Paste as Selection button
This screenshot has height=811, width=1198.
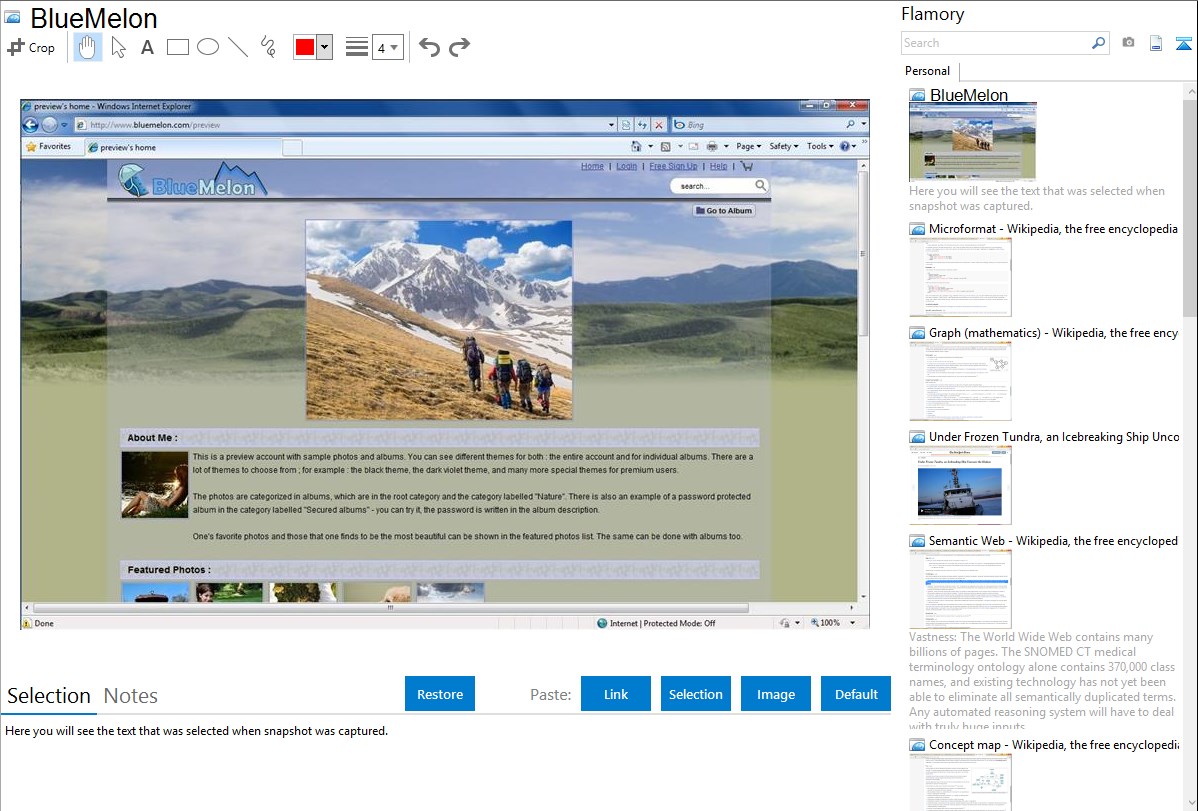coord(695,694)
